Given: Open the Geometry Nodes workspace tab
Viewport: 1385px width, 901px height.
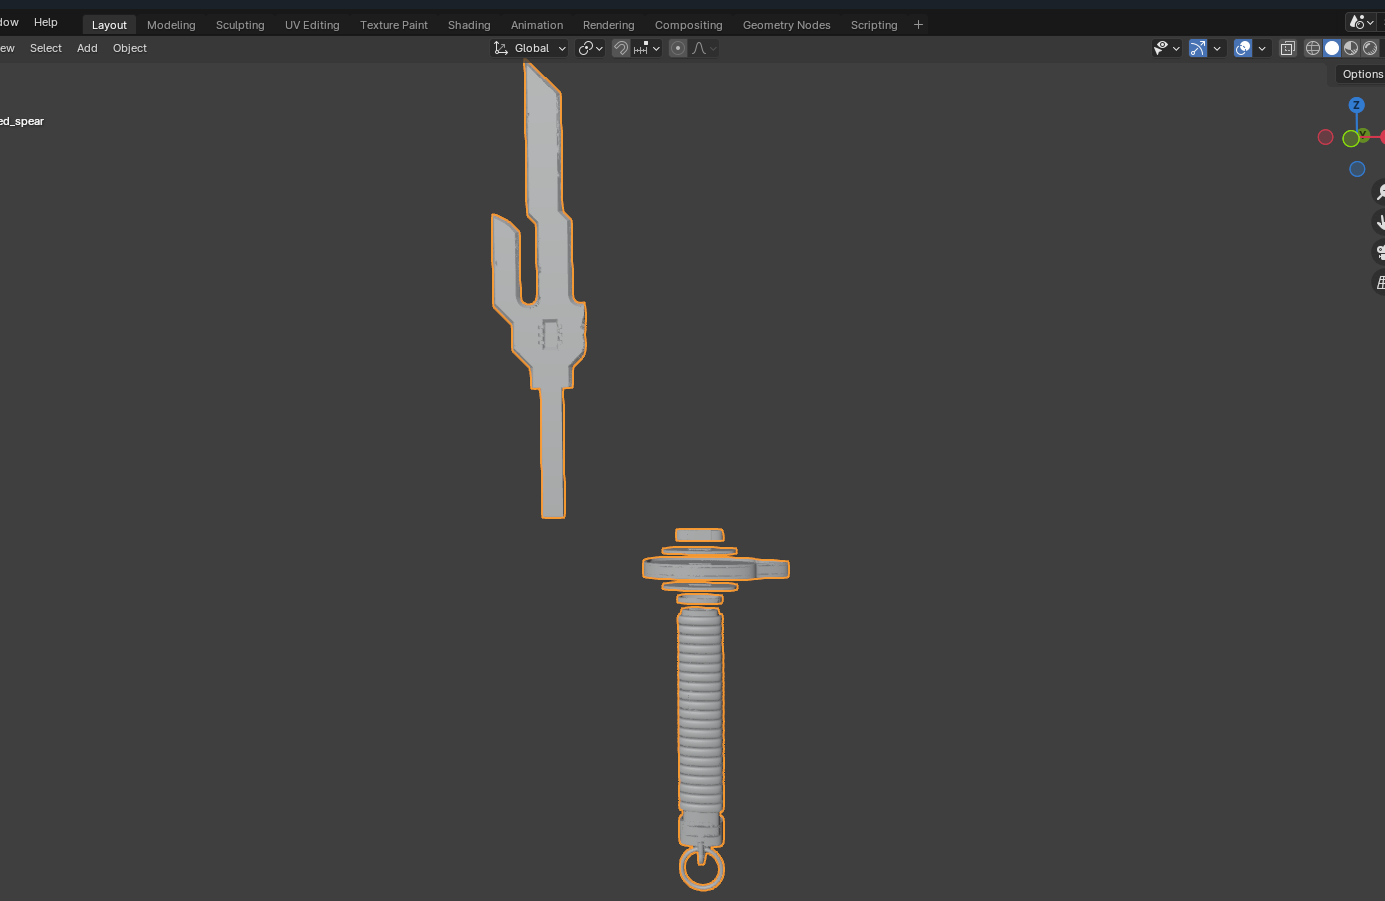Looking at the screenshot, I should 786,25.
